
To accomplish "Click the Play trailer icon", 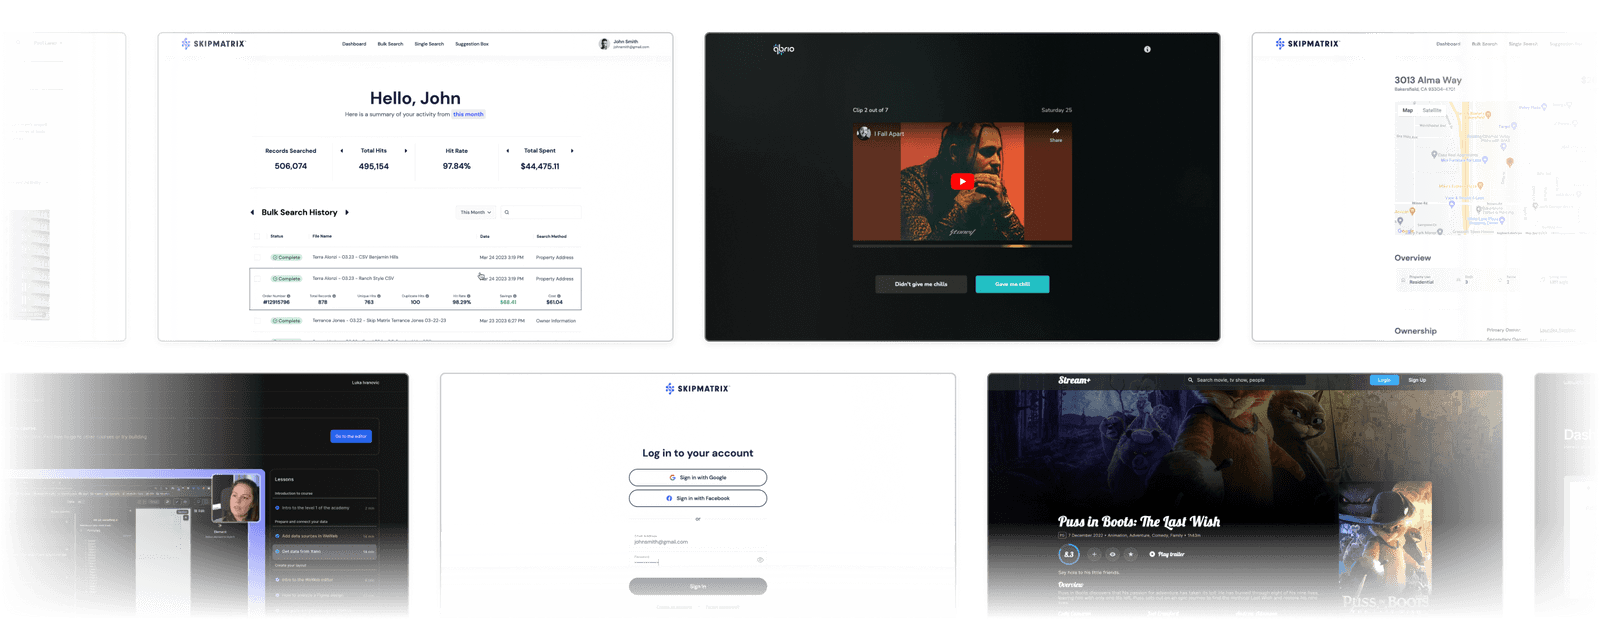I will click(x=1152, y=554).
